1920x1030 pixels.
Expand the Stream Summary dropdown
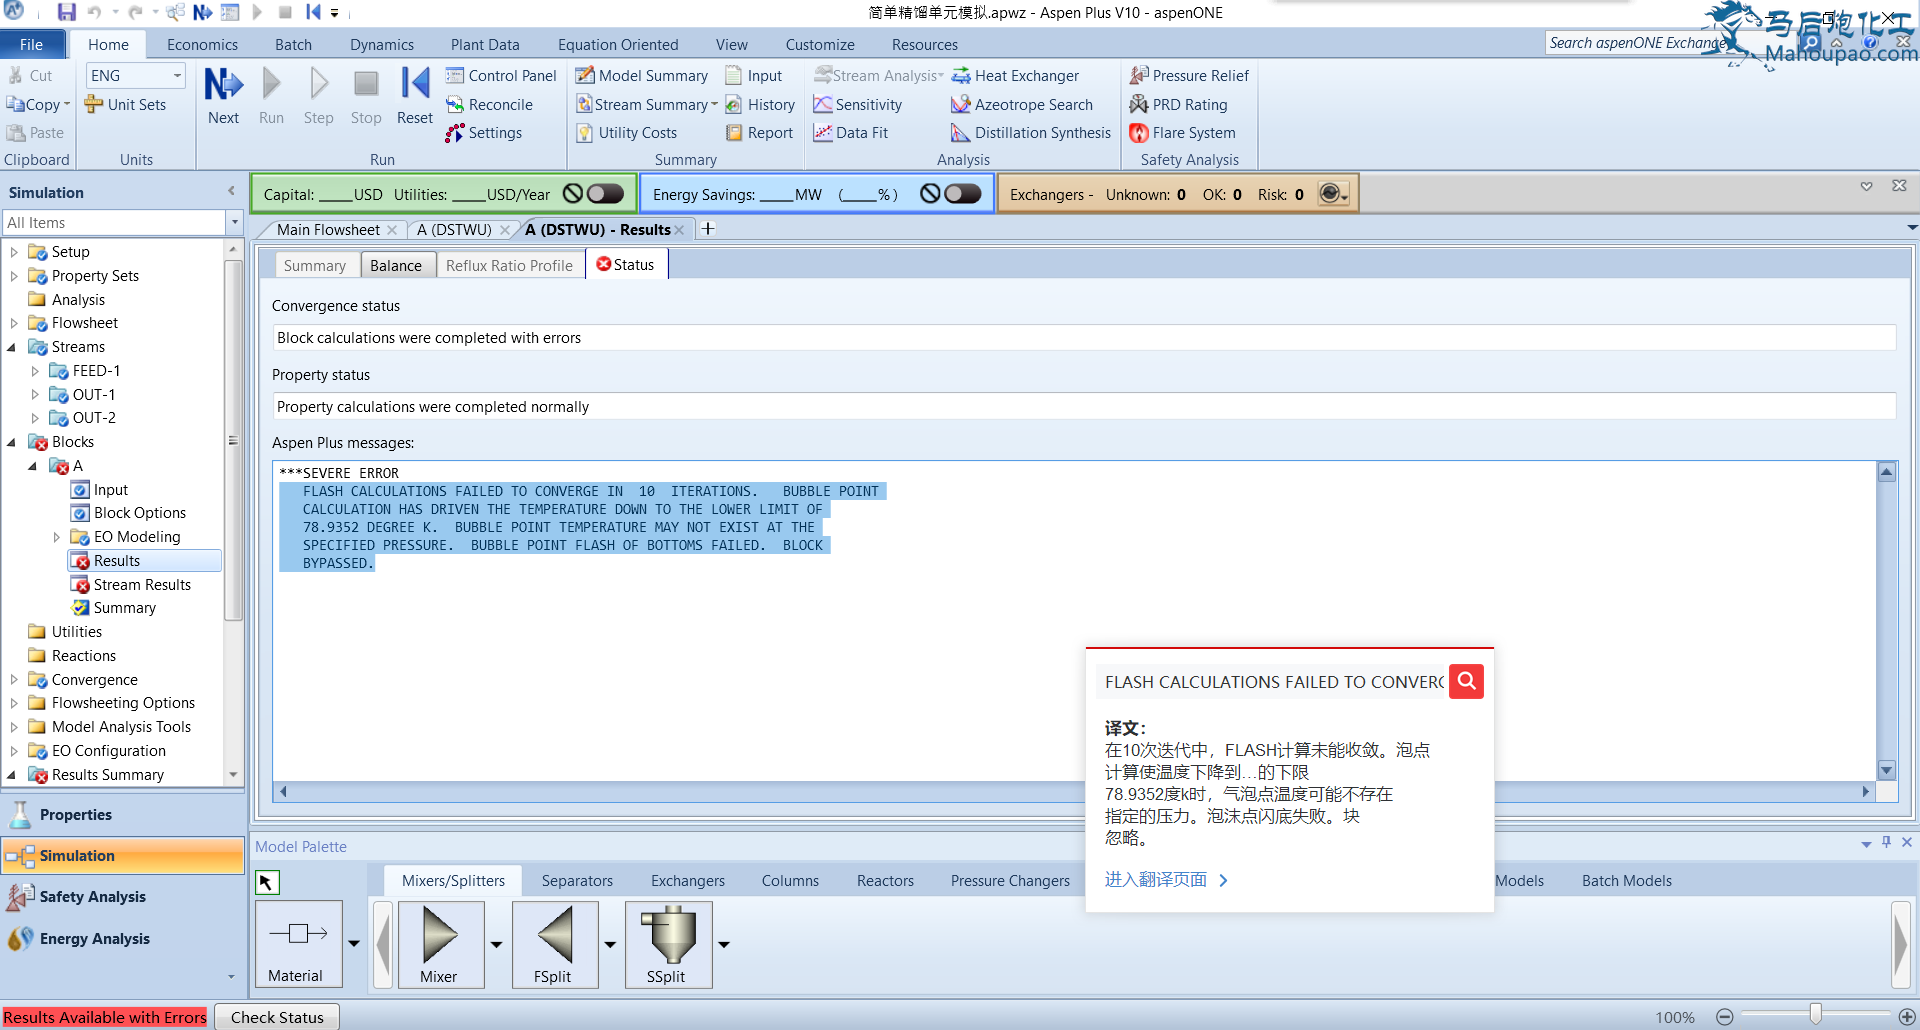click(714, 105)
